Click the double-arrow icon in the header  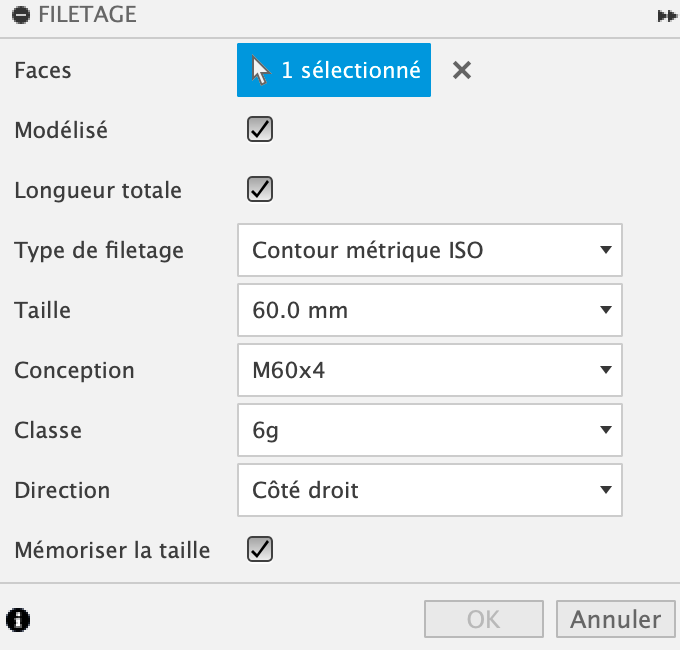666,17
